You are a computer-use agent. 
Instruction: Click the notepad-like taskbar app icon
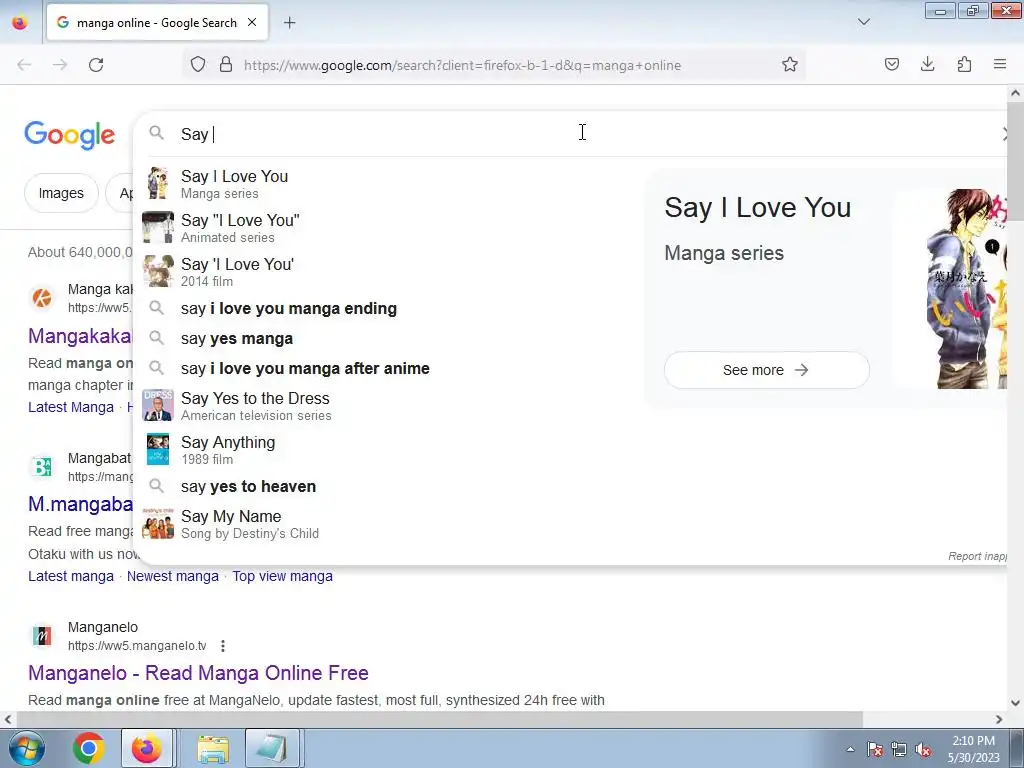[x=272, y=748]
